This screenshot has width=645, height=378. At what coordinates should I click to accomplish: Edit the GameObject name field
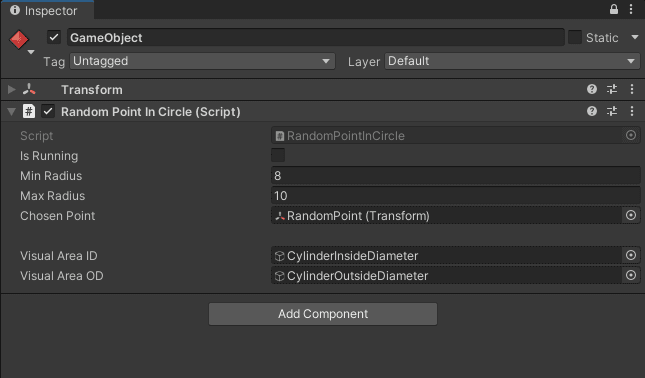coord(316,37)
